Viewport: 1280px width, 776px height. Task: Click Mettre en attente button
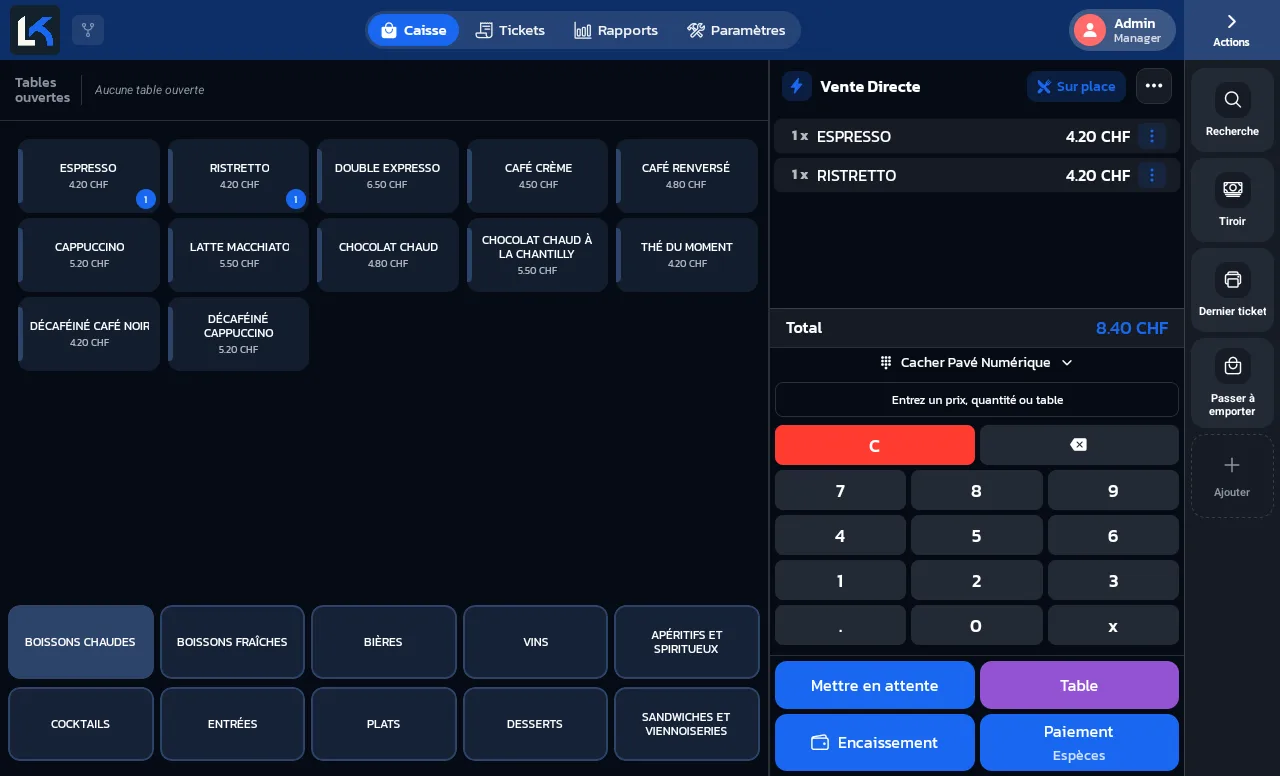(875, 685)
